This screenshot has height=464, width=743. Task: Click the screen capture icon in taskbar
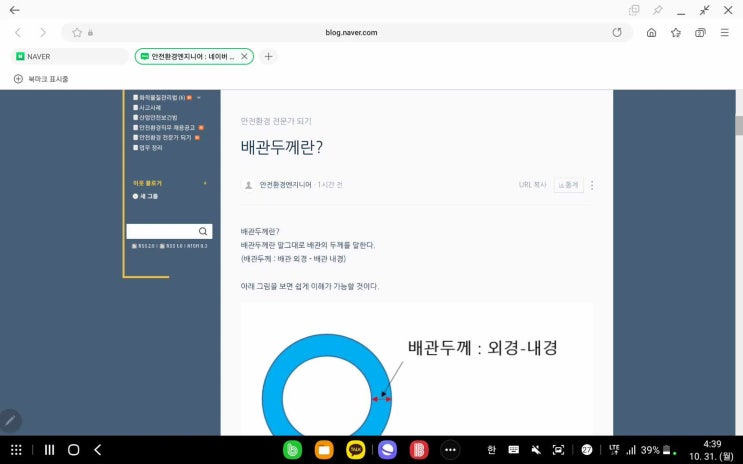pos(559,450)
